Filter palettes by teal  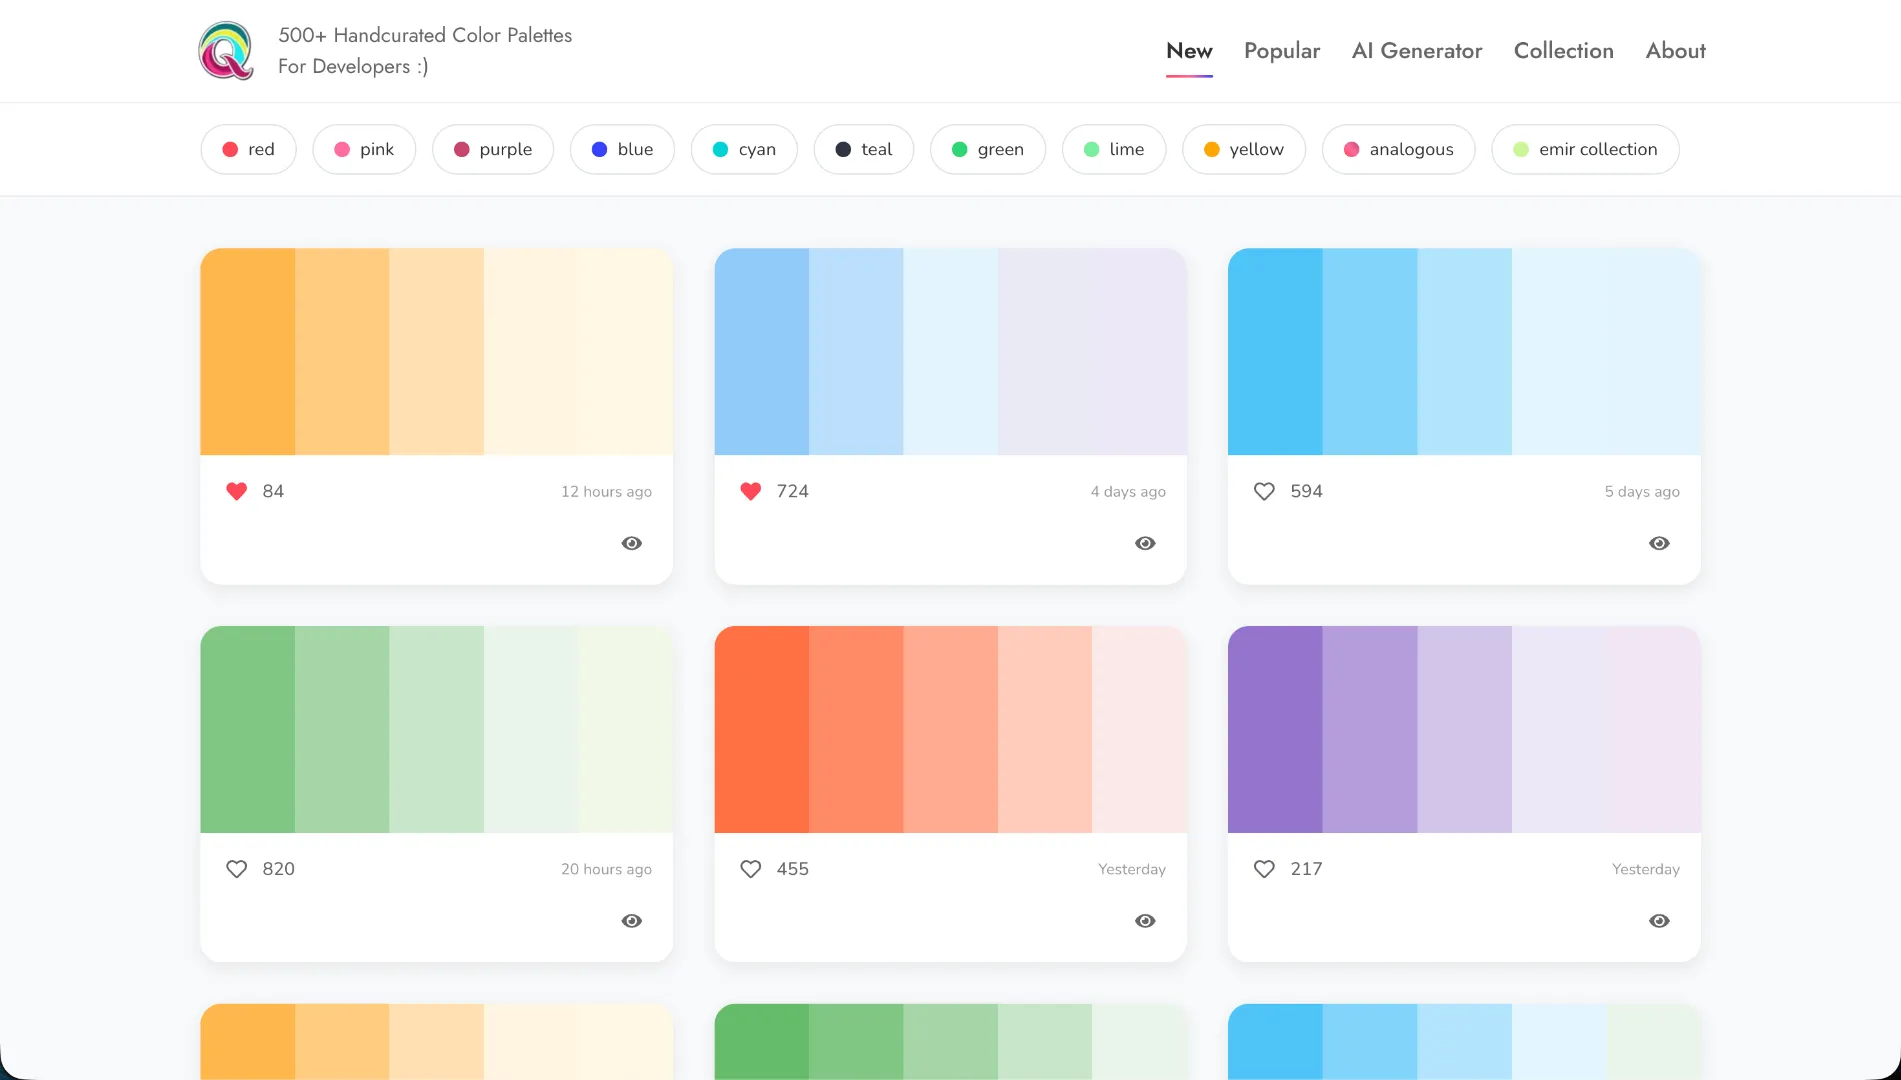click(x=863, y=149)
